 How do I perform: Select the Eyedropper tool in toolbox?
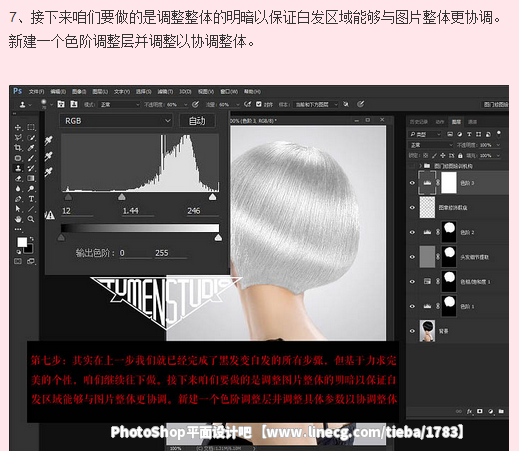pyautogui.click(x=31, y=148)
